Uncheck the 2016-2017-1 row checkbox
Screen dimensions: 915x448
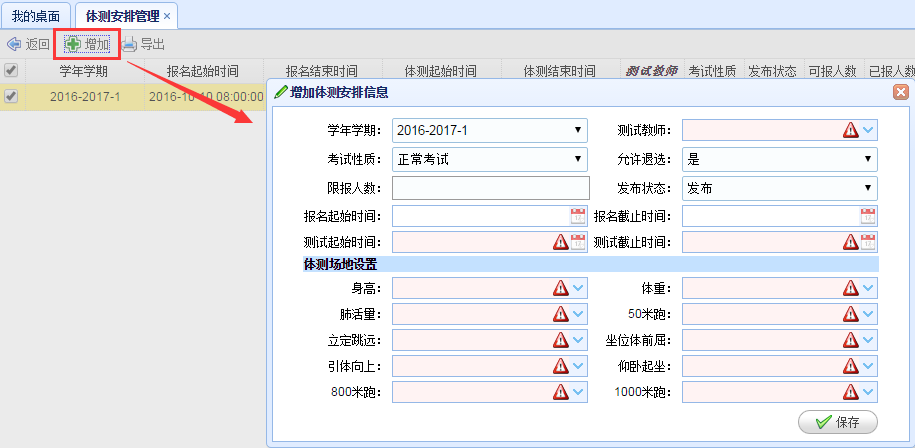(x=11, y=97)
